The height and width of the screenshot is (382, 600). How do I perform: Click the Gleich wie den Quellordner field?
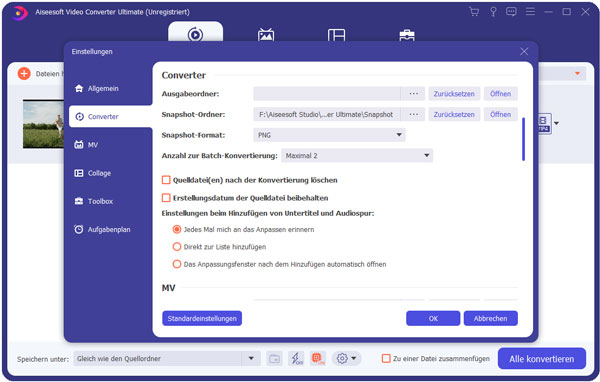(x=158, y=359)
